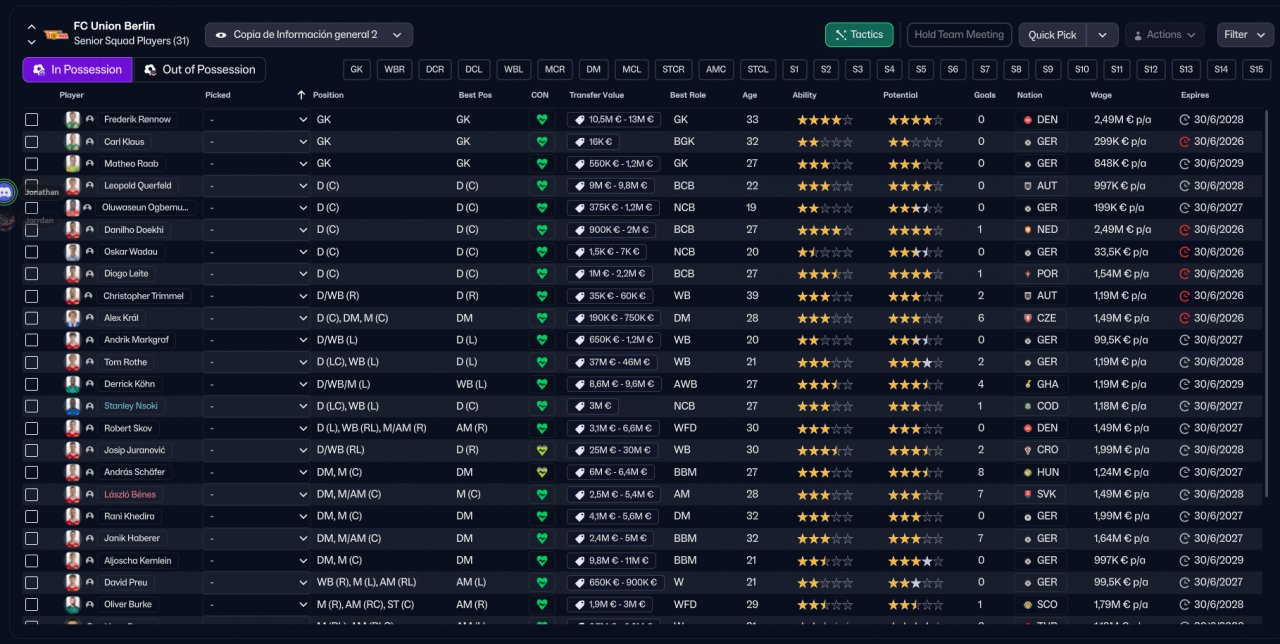This screenshot has height=644, width=1280.
Task: Switch to the Out of Possession tab
Action: (198, 70)
